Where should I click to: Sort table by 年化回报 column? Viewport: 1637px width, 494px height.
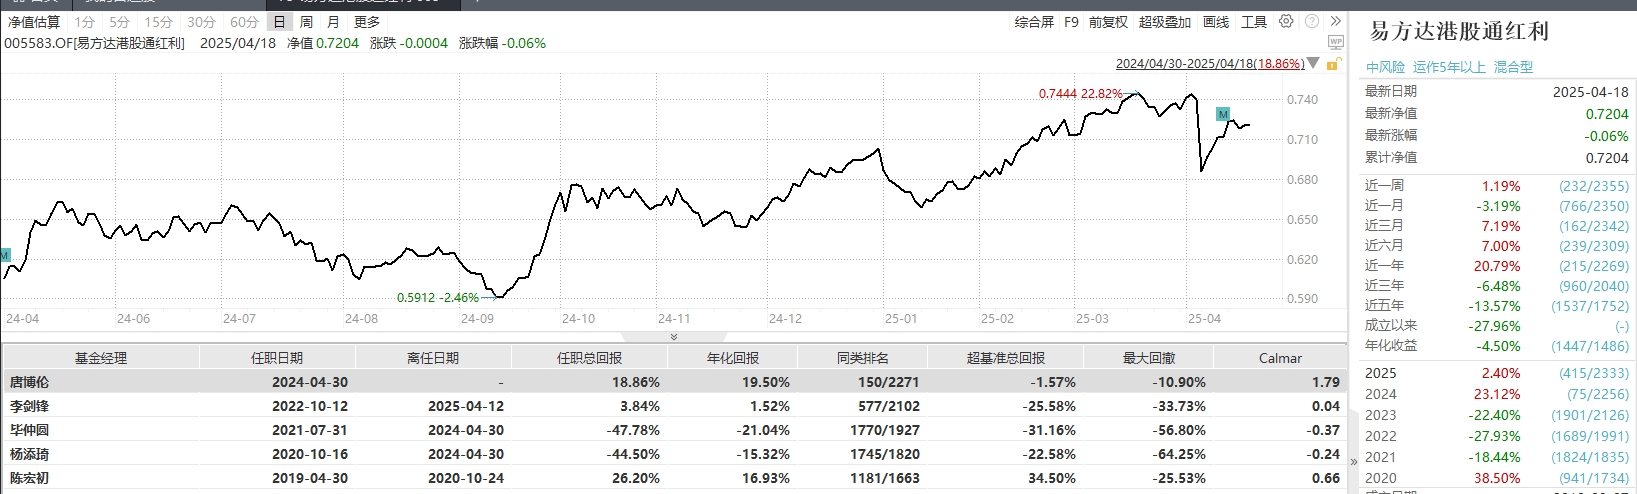(732, 358)
